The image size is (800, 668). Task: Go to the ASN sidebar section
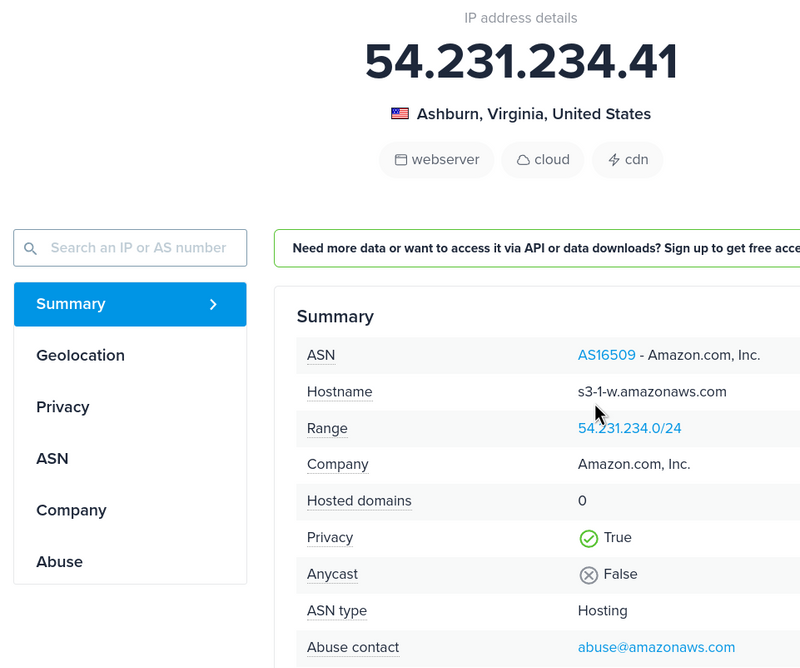pyautogui.click(x=52, y=459)
